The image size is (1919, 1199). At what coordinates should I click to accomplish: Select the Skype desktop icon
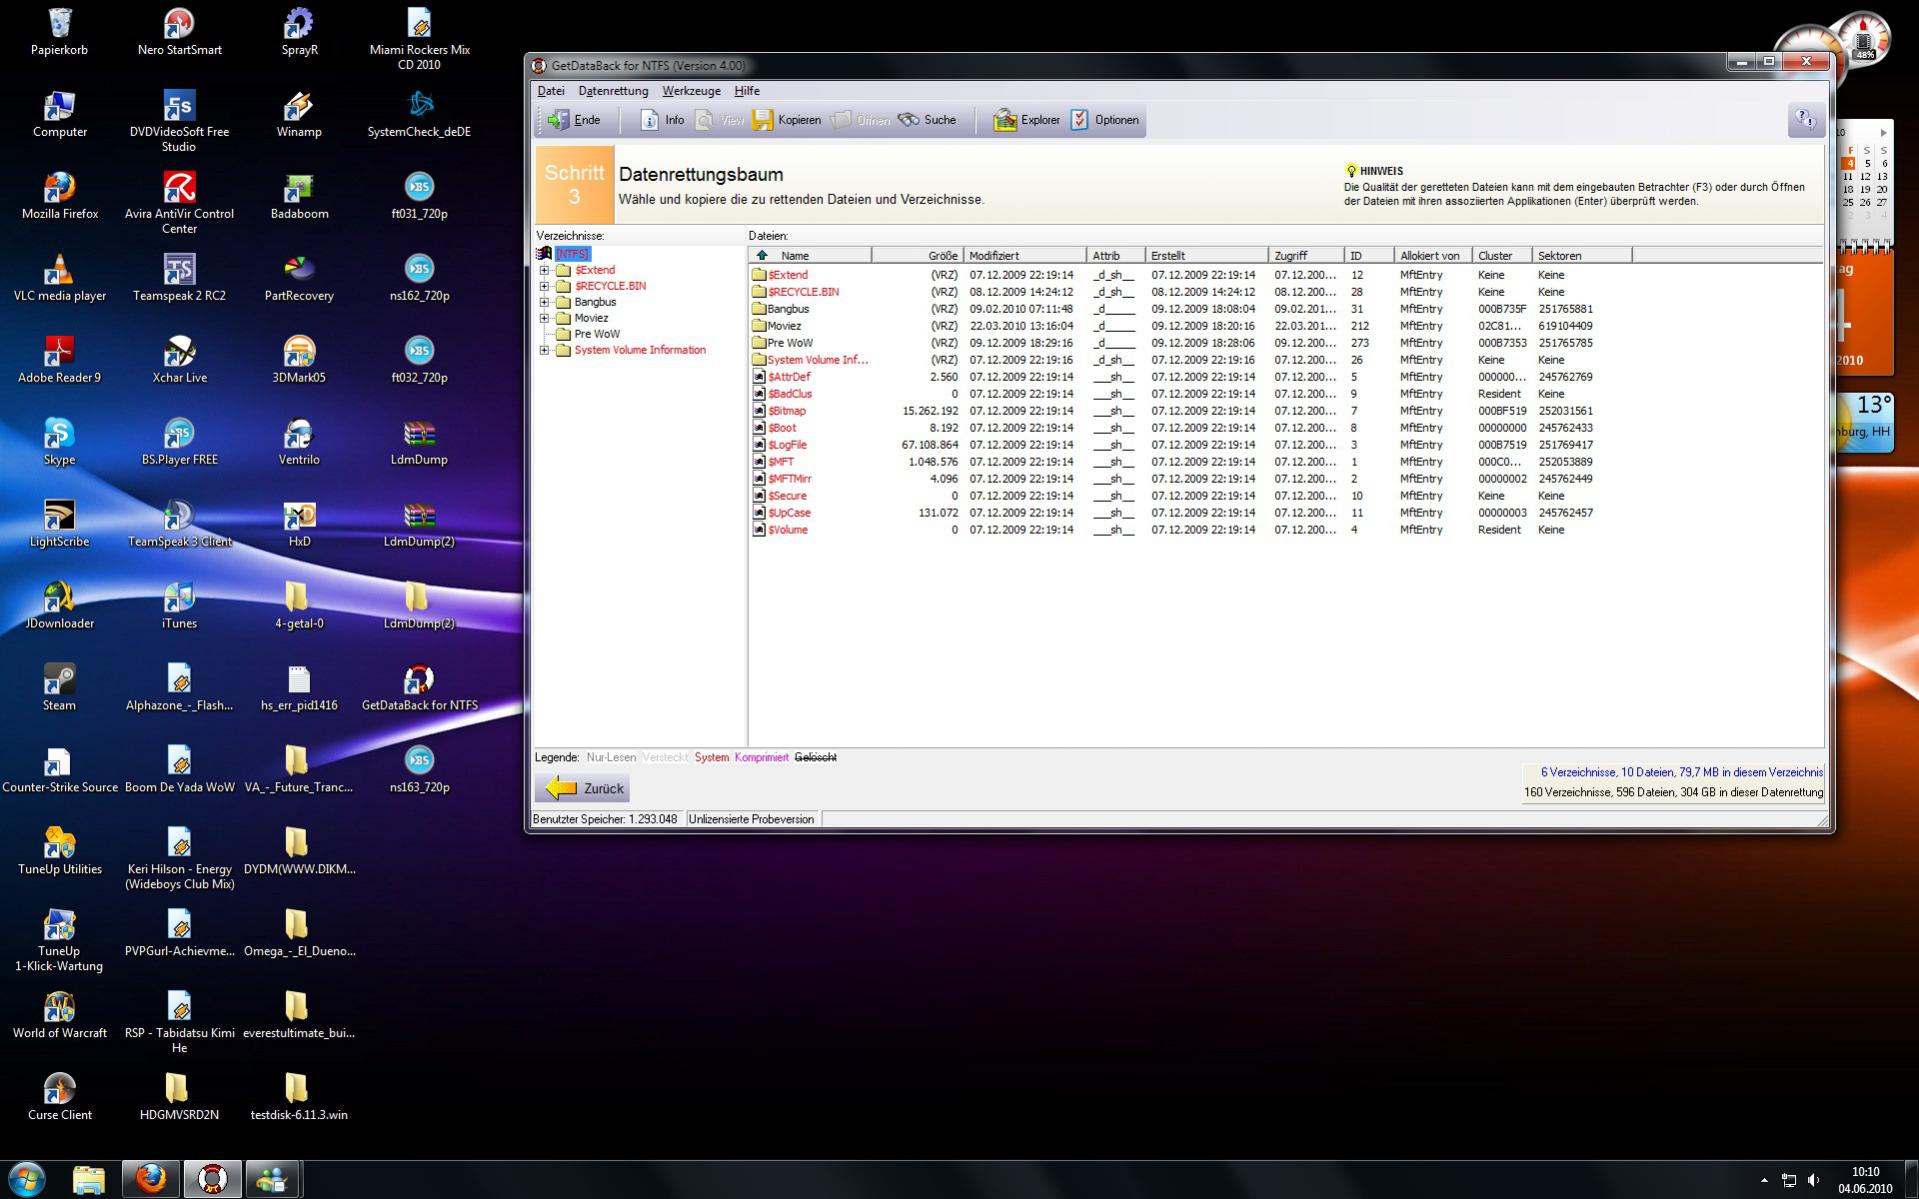click(x=60, y=441)
